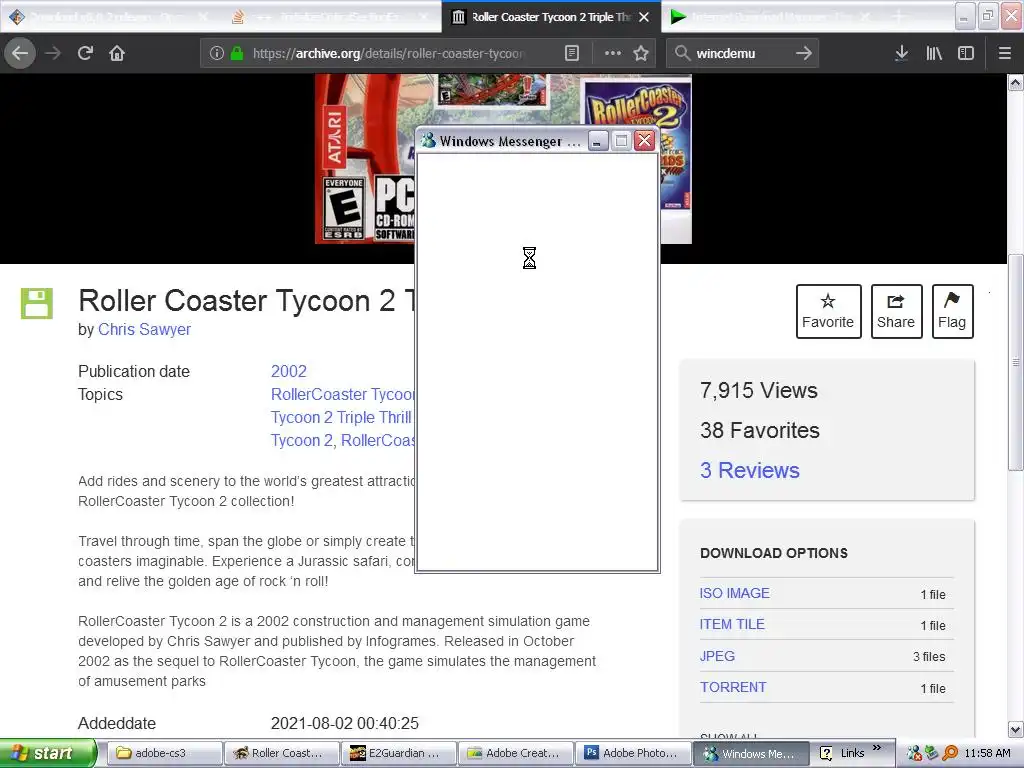
Task: Click the forward navigation arrow
Action: (53, 54)
